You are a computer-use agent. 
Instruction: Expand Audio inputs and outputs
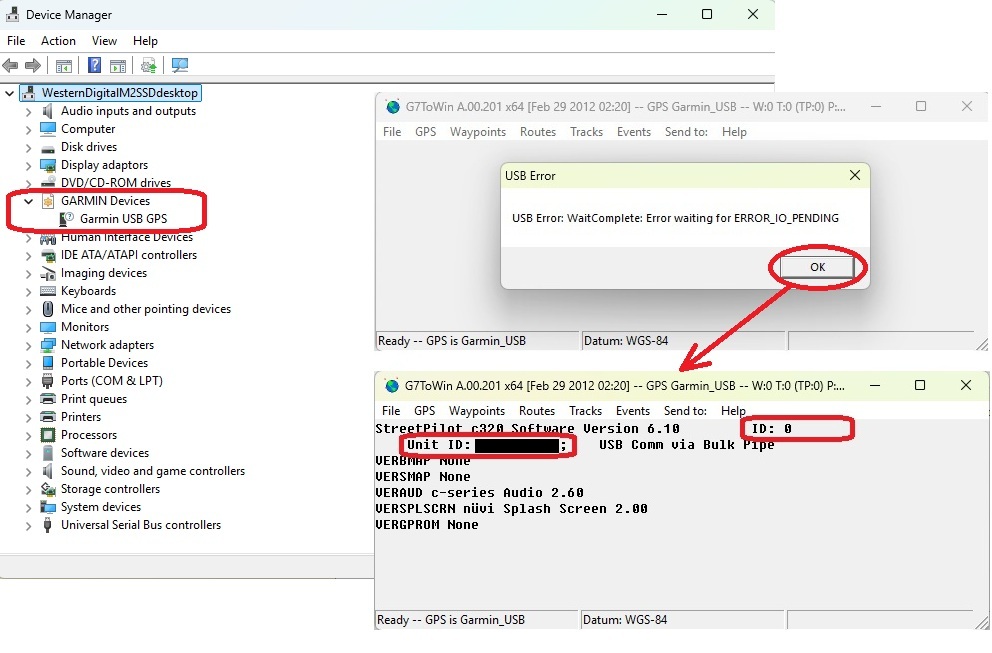click(28, 111)
